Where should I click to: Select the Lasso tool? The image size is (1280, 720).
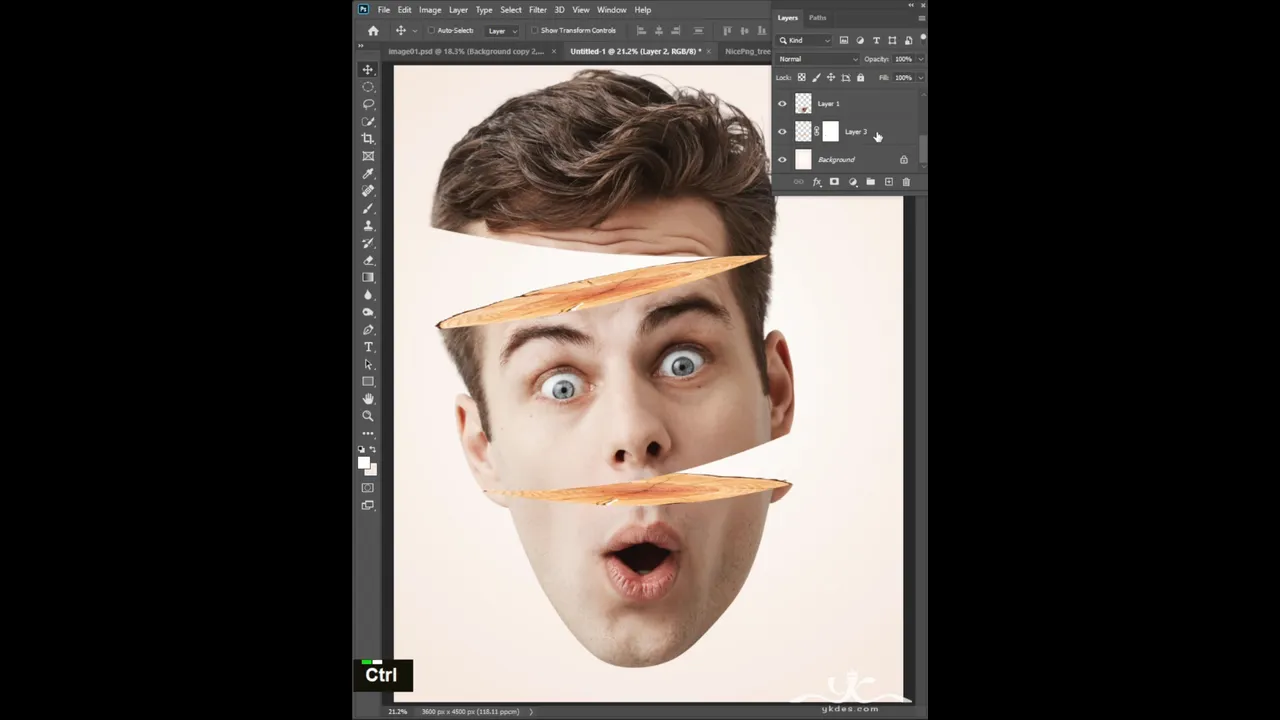pos(368,104)
